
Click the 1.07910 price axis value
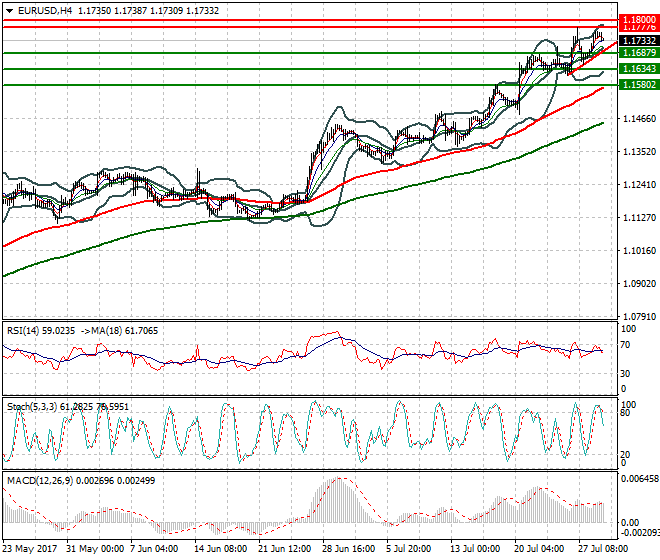(x=639, y=316)
